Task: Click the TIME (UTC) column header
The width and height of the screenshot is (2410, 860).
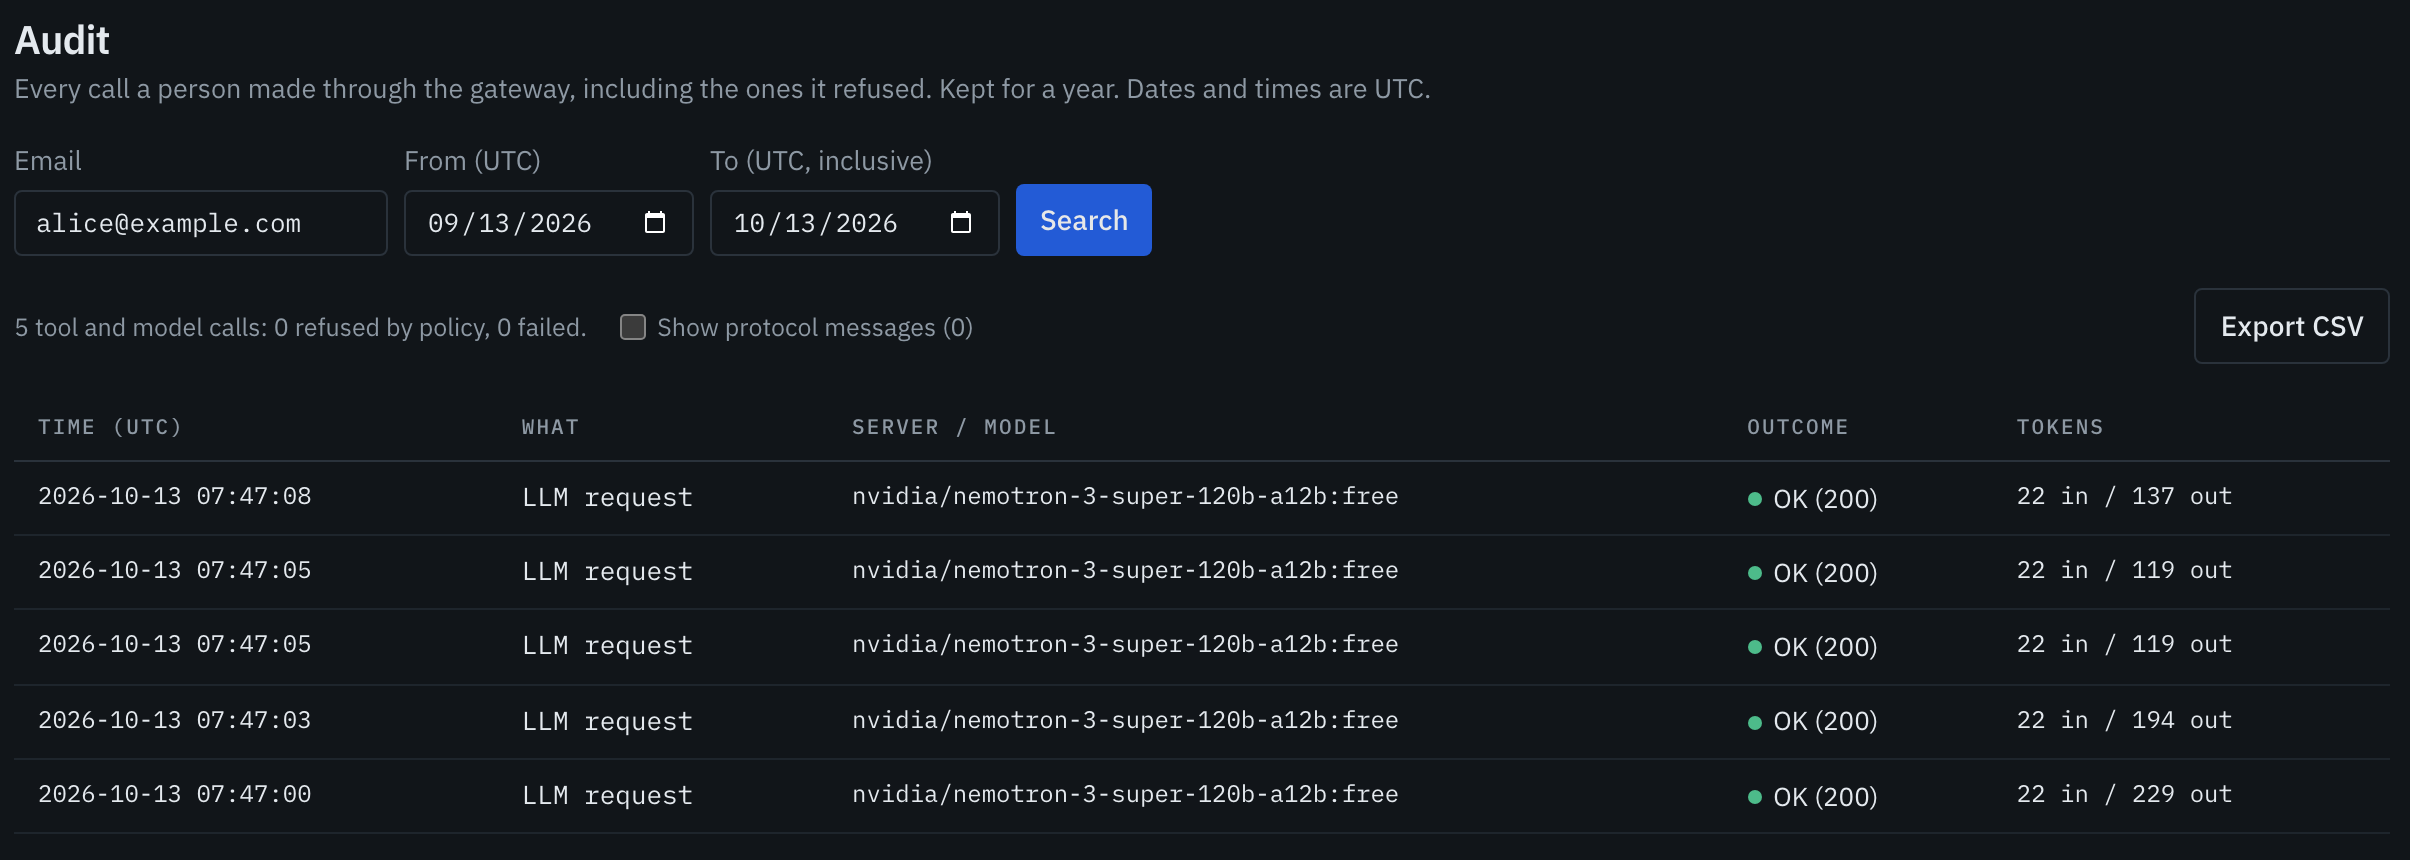Action: pos(110,427)
